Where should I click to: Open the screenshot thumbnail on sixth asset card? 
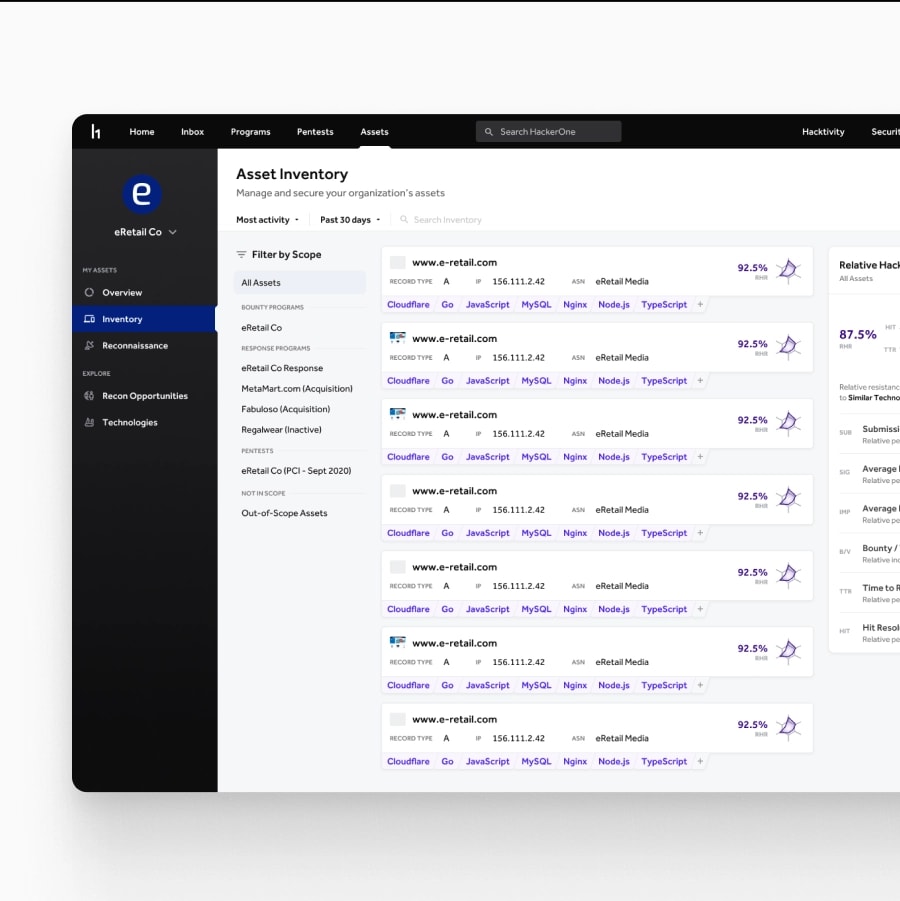click(398, 642)
